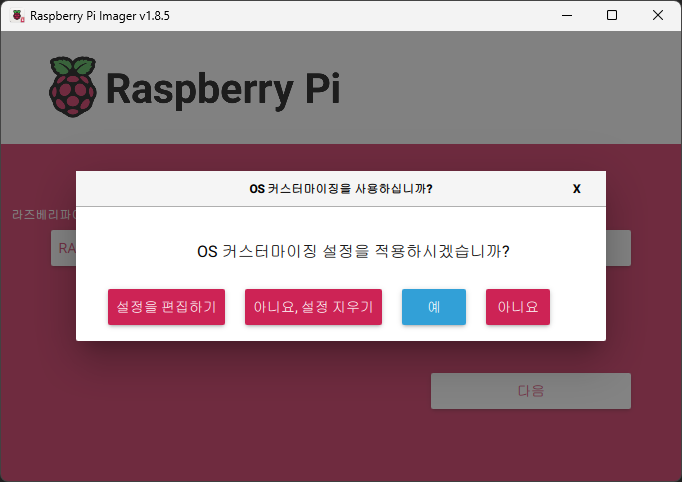Click the dimmed crimson area below the dialog
The height and width of the screenshot is (482, 682).
click(250, 410)
